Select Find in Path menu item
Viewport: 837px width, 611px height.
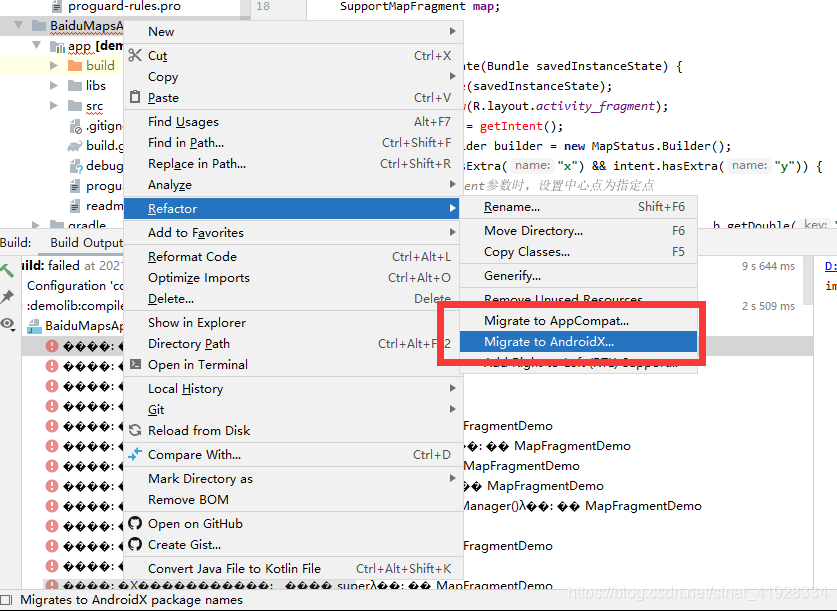pyautogui.click(x=293, y=142)
